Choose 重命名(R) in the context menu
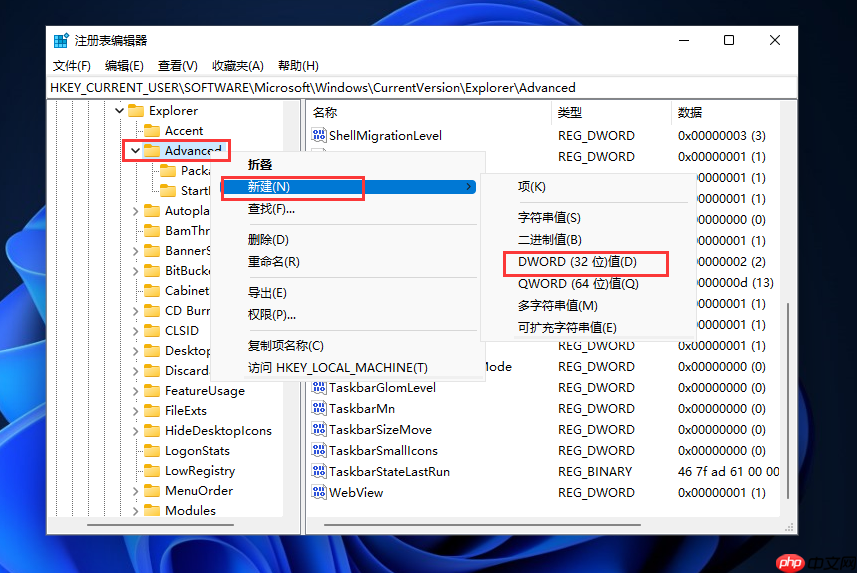The image size is (857, 573). pyautogui.click(x=348, y=262)
